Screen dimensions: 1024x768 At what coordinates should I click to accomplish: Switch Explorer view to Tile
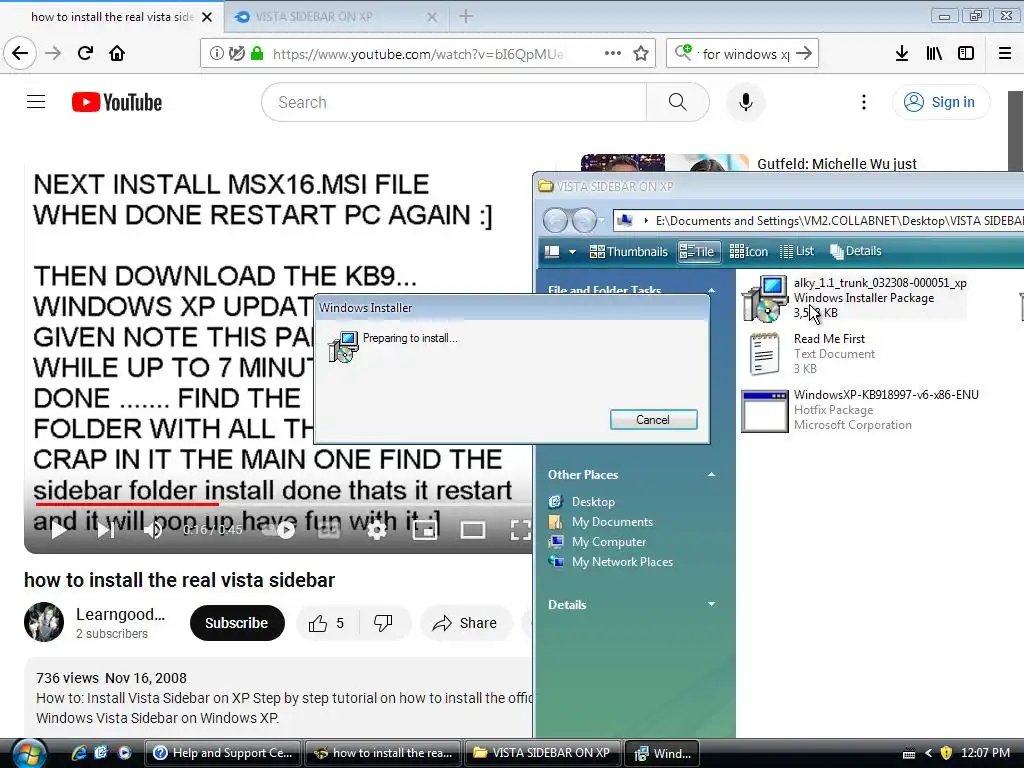[698, 251]
